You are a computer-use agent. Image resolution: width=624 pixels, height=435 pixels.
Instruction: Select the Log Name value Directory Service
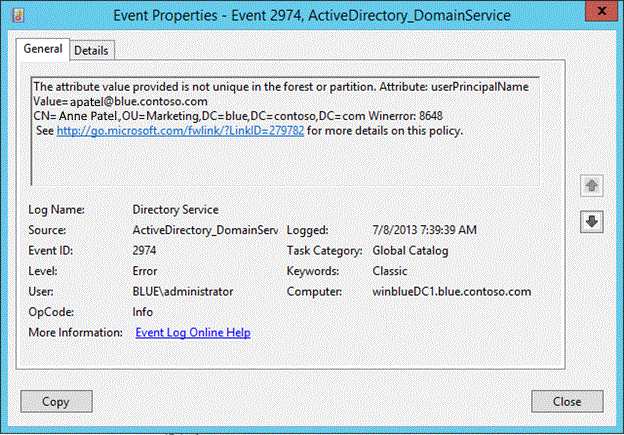pyautogui.click(x=176, y=210)
